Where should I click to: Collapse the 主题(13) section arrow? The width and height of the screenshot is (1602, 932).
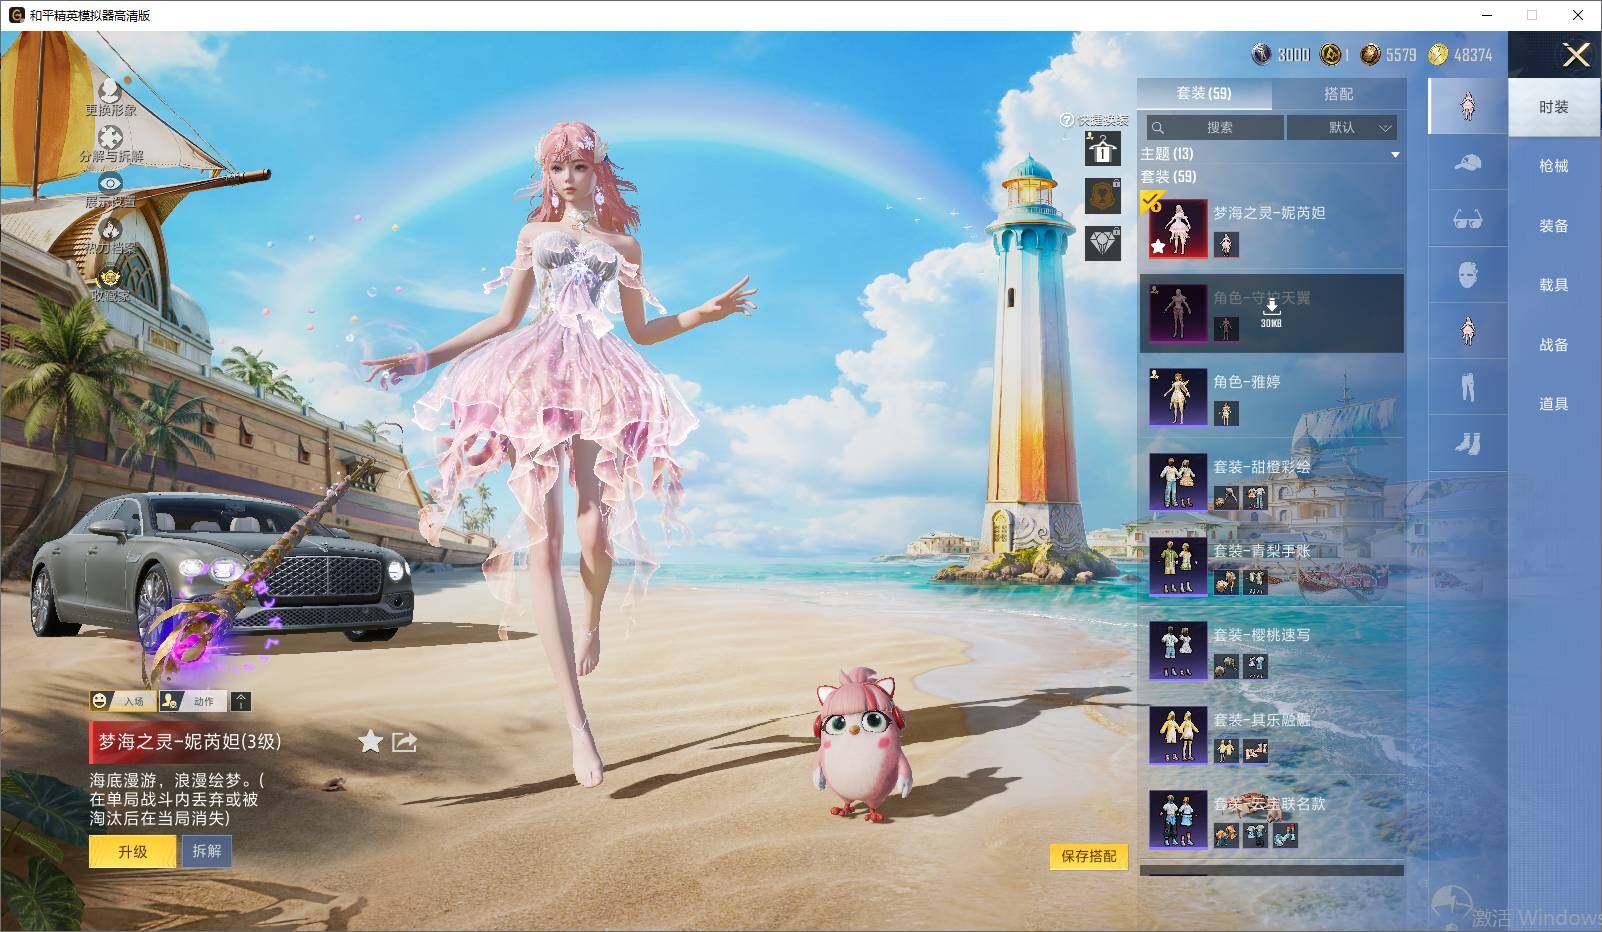tap(1395, 155)
